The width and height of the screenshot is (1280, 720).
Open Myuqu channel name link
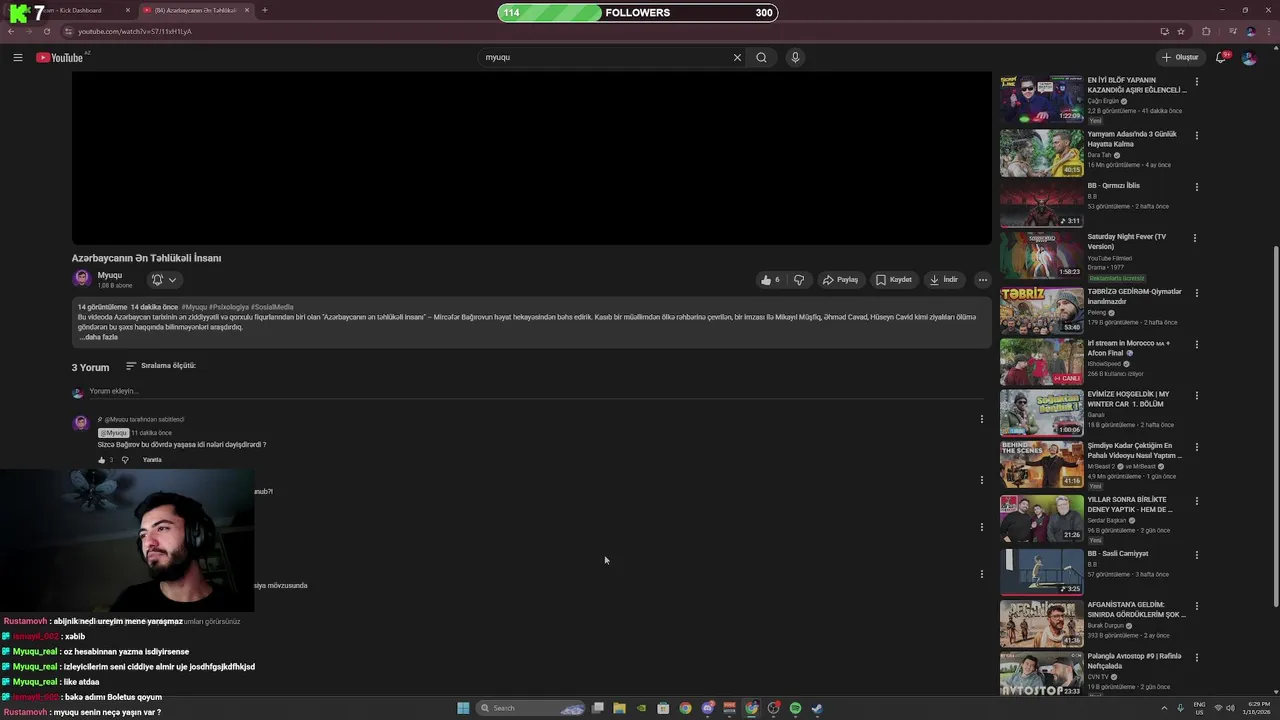pyautogui.click(x=110, y=275)
